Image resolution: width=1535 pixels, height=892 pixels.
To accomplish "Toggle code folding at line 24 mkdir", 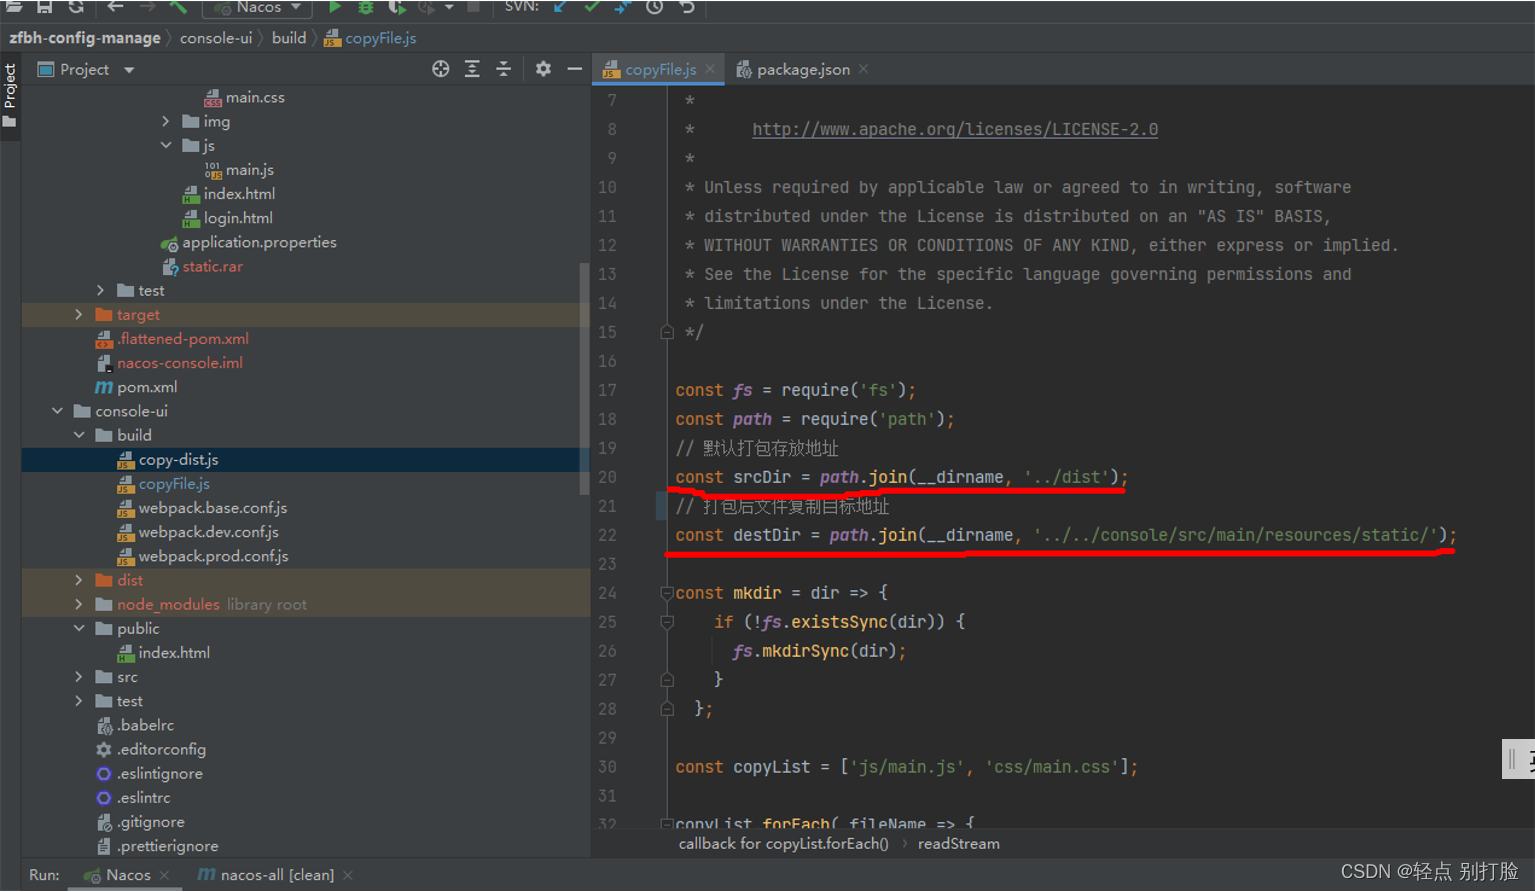I will 667,593.
